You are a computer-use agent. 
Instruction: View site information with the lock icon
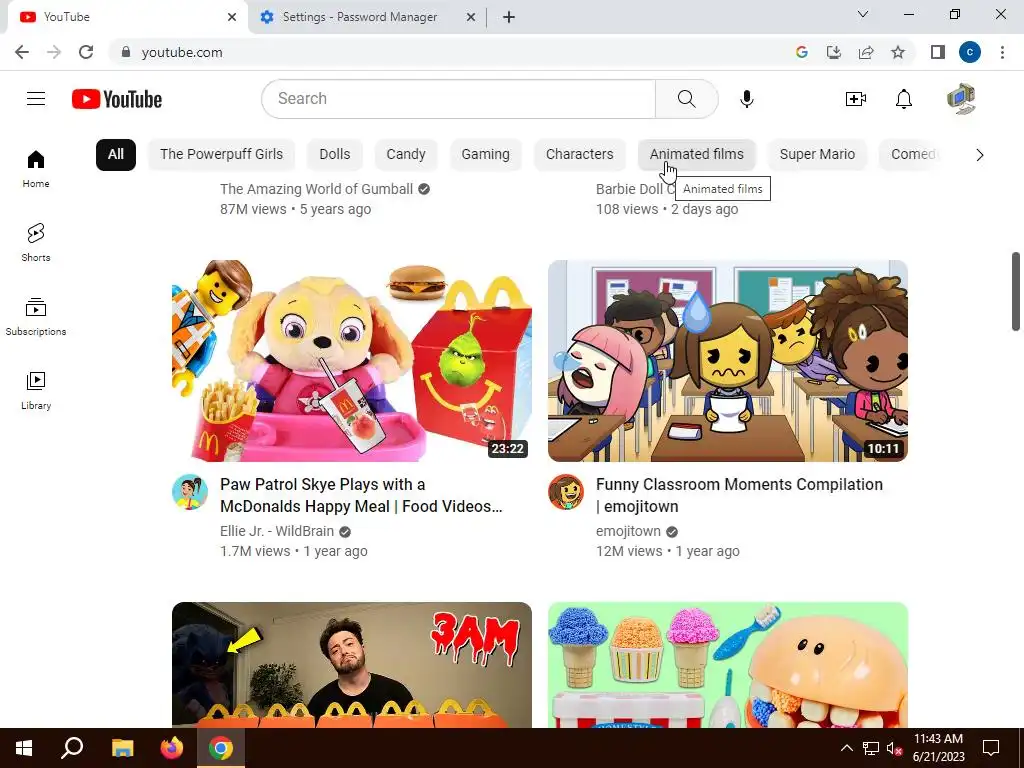coord(126,52)
